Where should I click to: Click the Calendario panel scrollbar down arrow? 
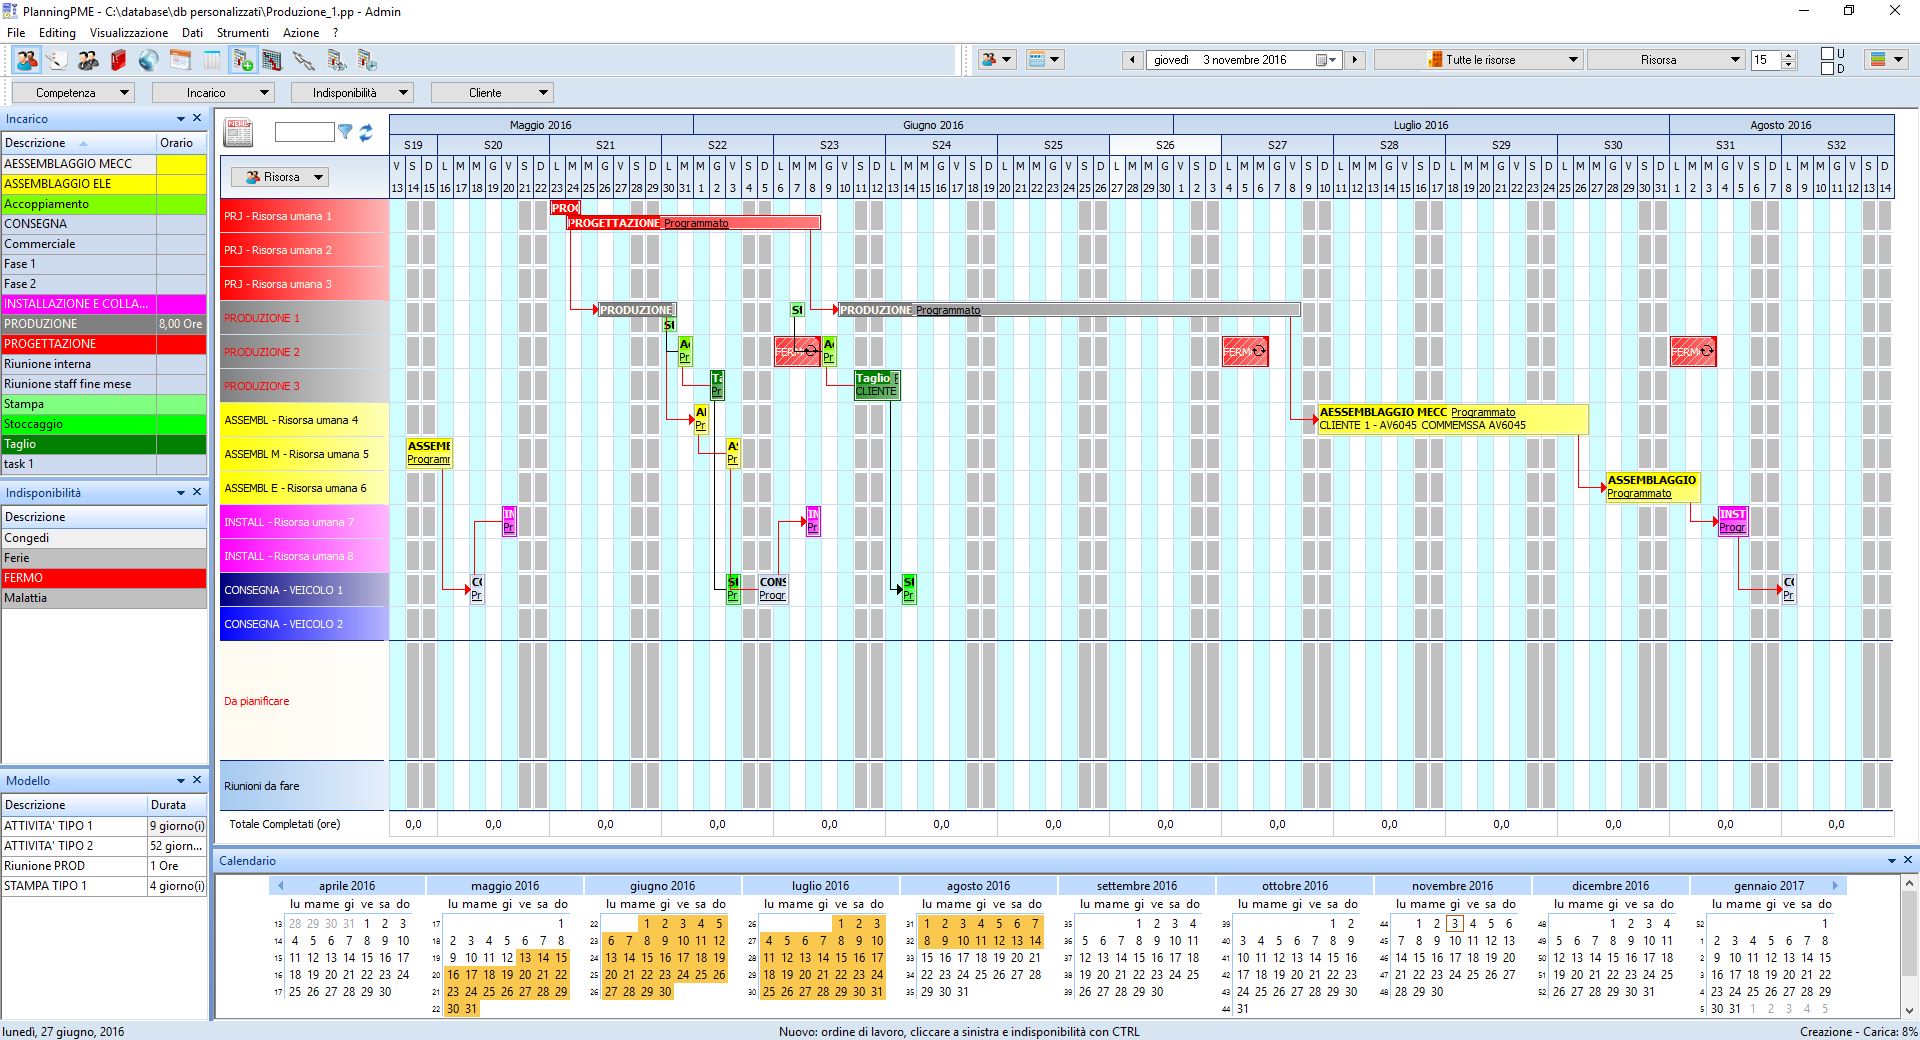coord(1908,1010)
